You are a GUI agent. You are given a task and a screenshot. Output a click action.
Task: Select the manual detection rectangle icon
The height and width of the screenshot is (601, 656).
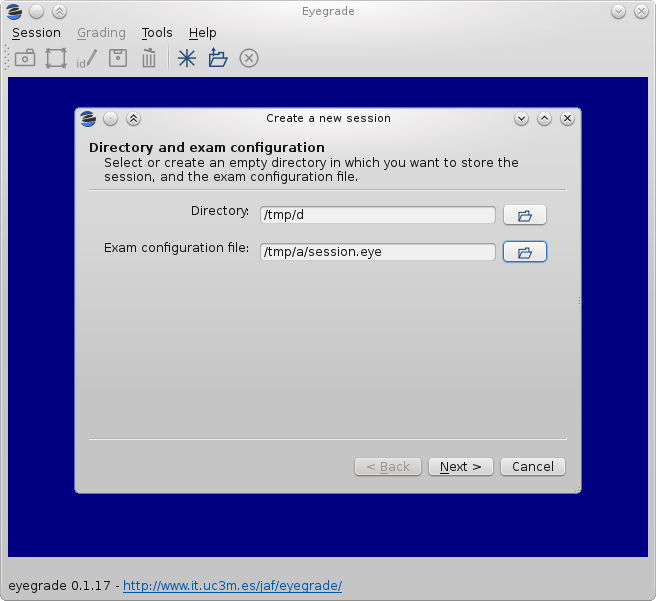[x=56, y=58]
